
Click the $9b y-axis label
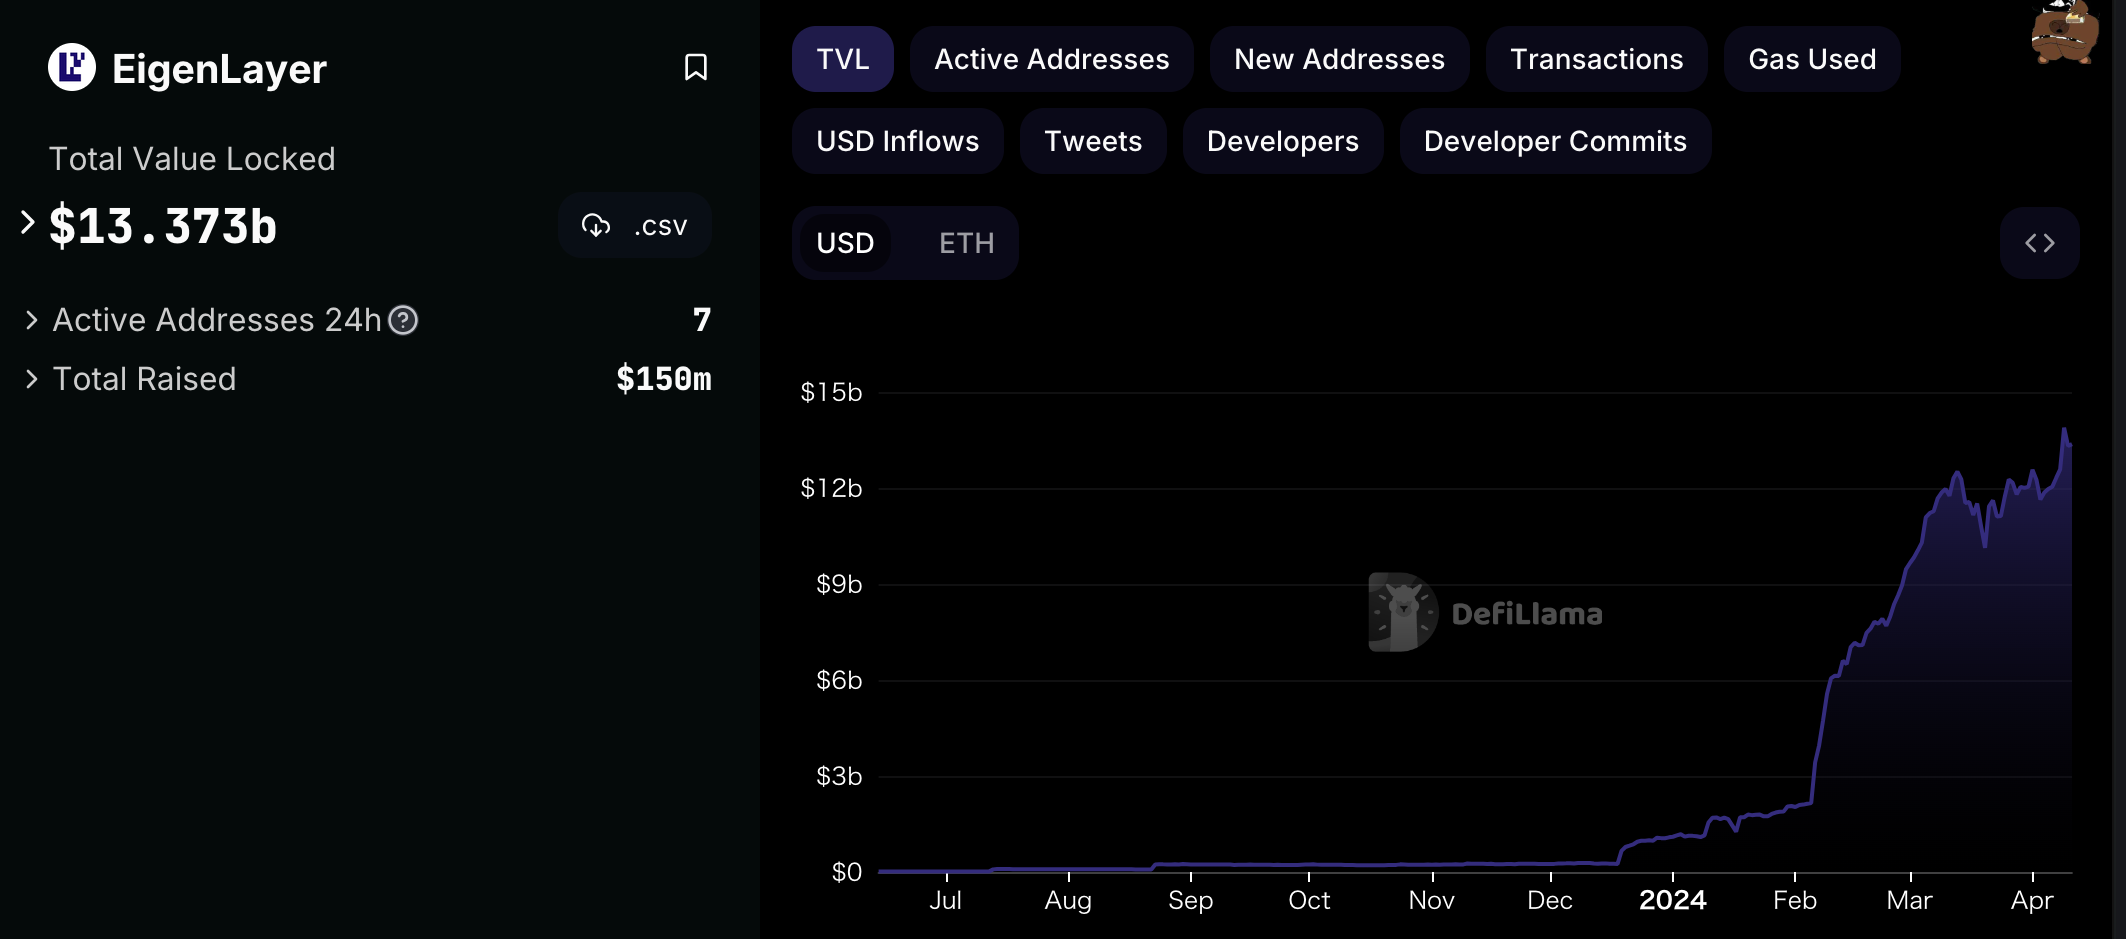point(839,584)
